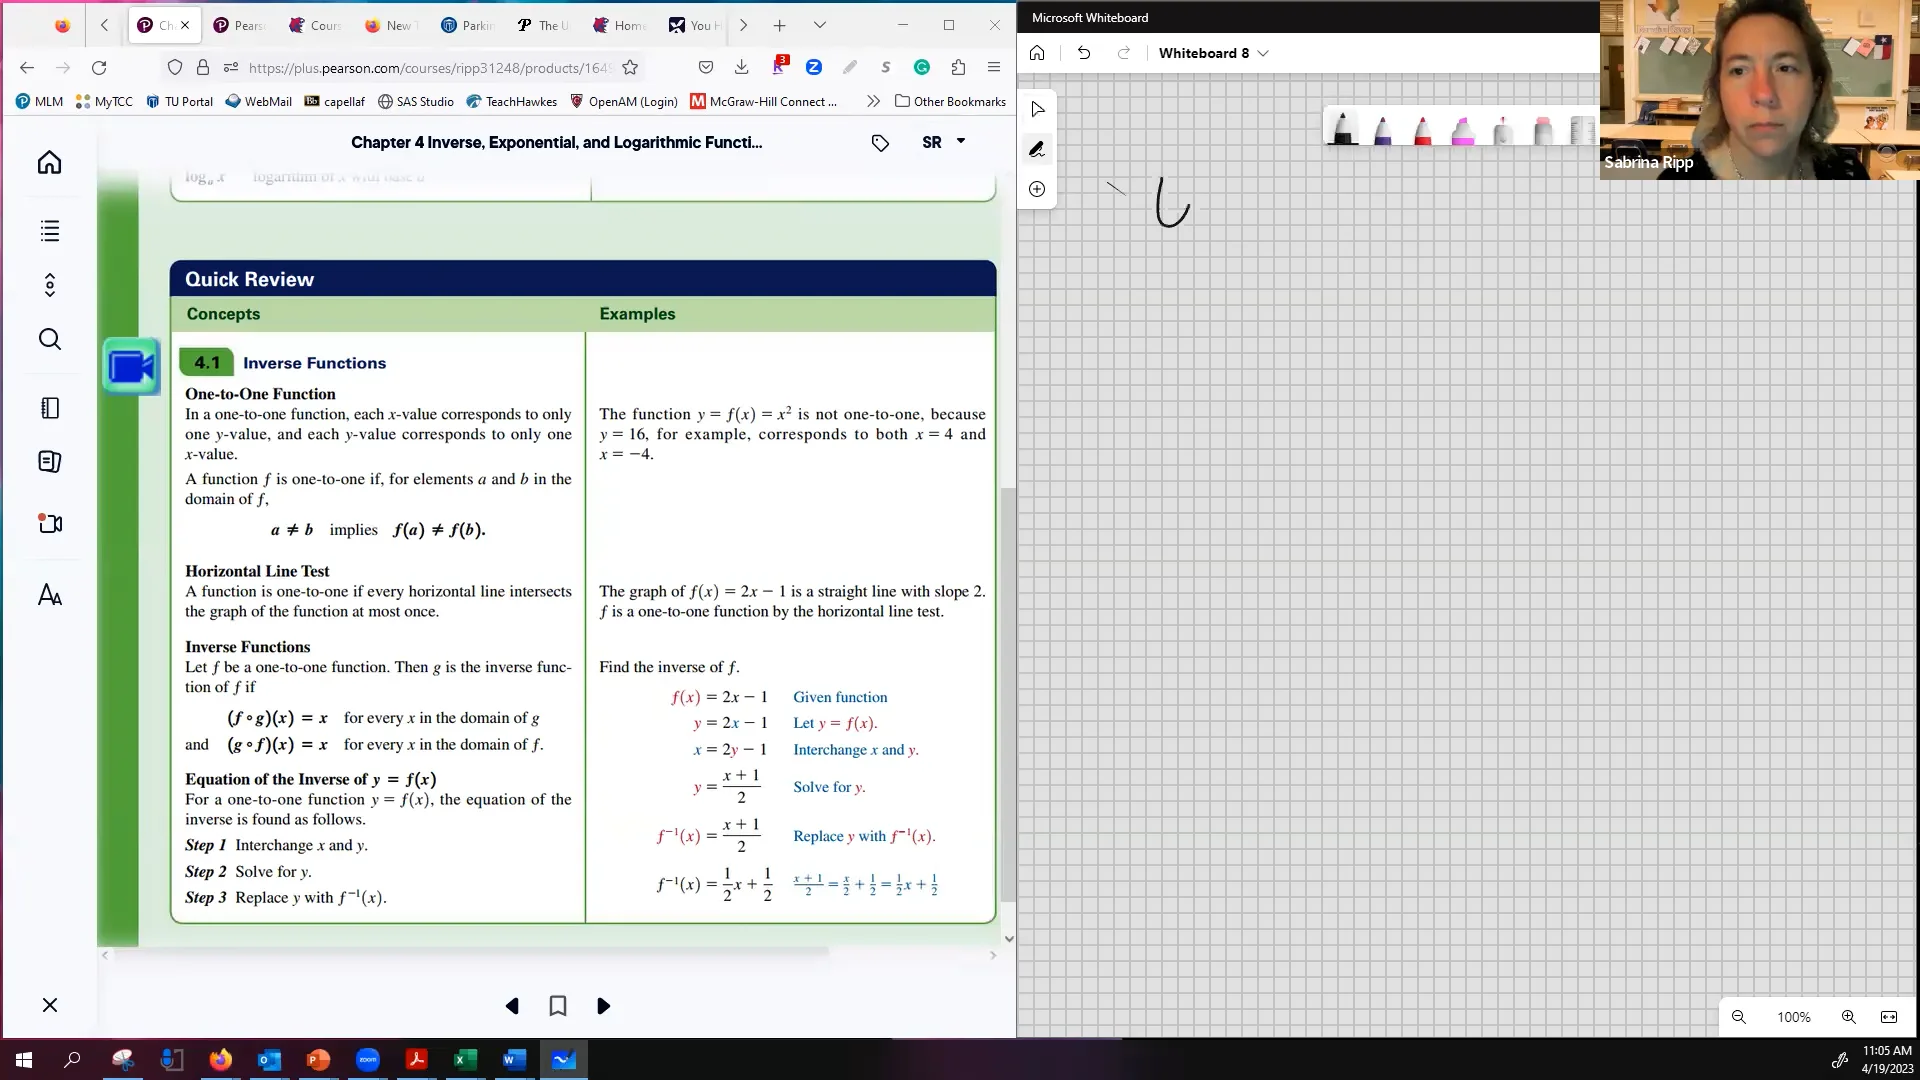Select the pointer tool in Whiteboard
Screen dimensions: 1920x1080
[x=1037, y=109]
